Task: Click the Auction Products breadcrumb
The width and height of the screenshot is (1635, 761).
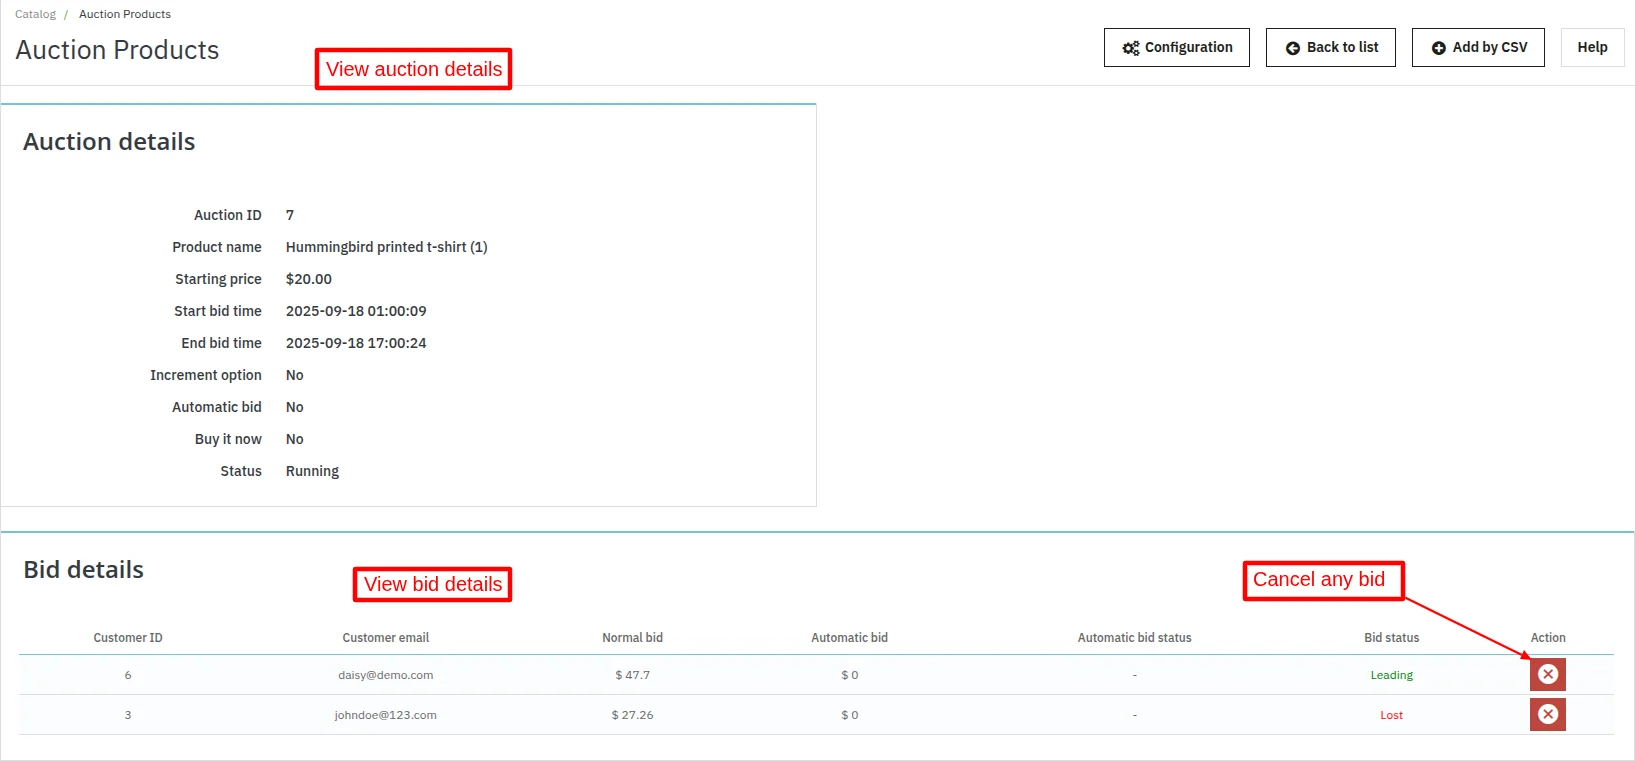Action: click(125, 14)
